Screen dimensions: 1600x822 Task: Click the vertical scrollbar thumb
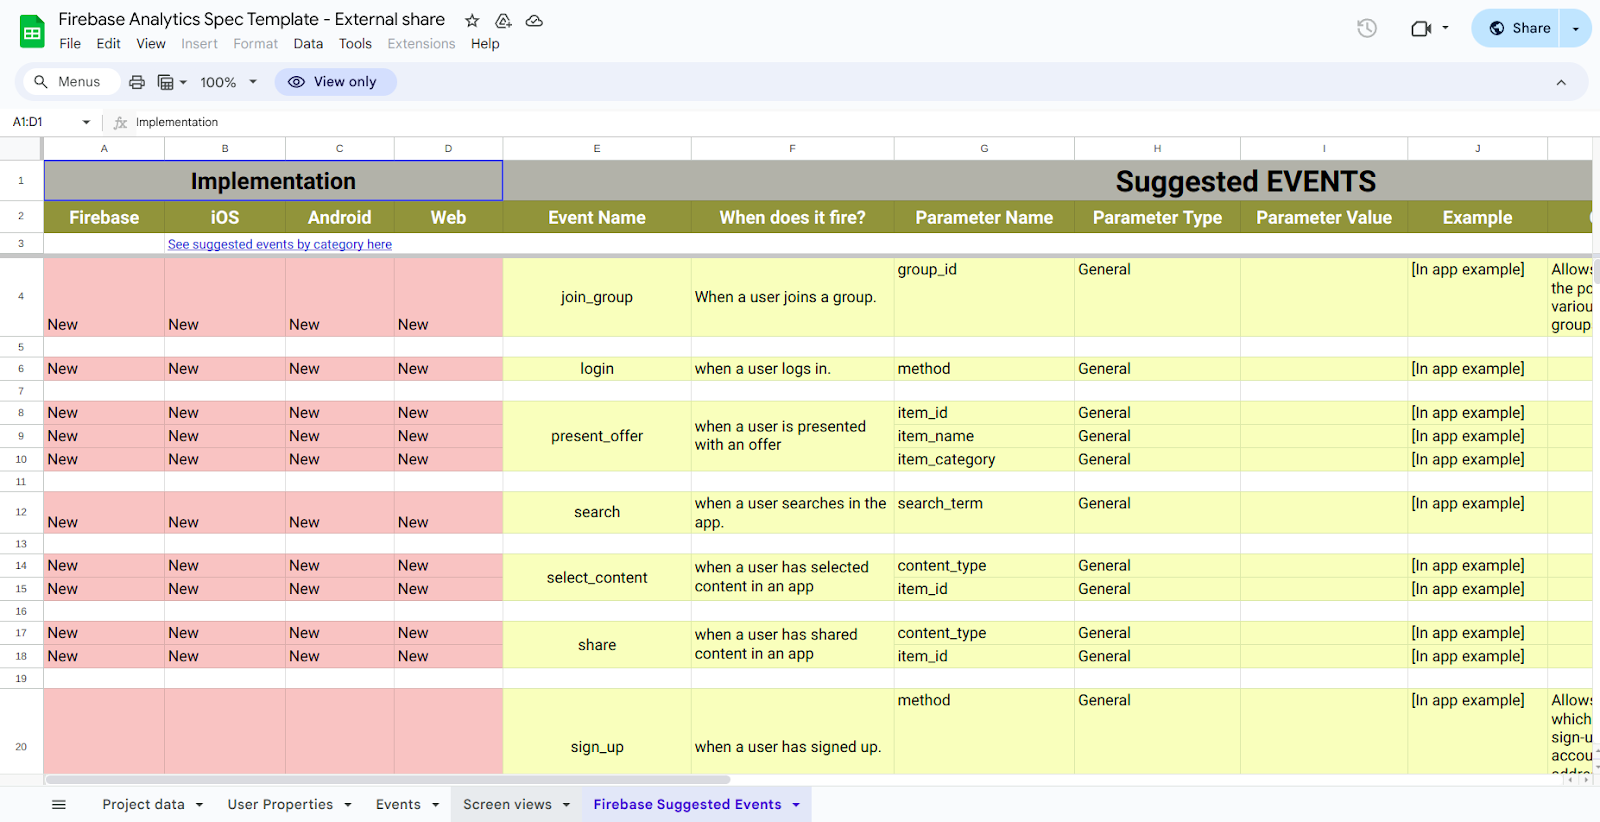point(1596,270)
